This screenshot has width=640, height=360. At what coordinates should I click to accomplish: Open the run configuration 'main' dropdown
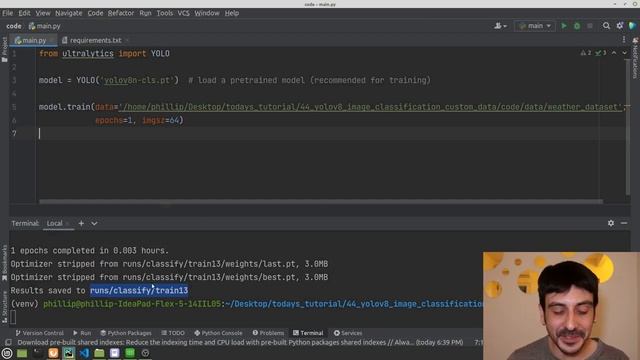535,26
